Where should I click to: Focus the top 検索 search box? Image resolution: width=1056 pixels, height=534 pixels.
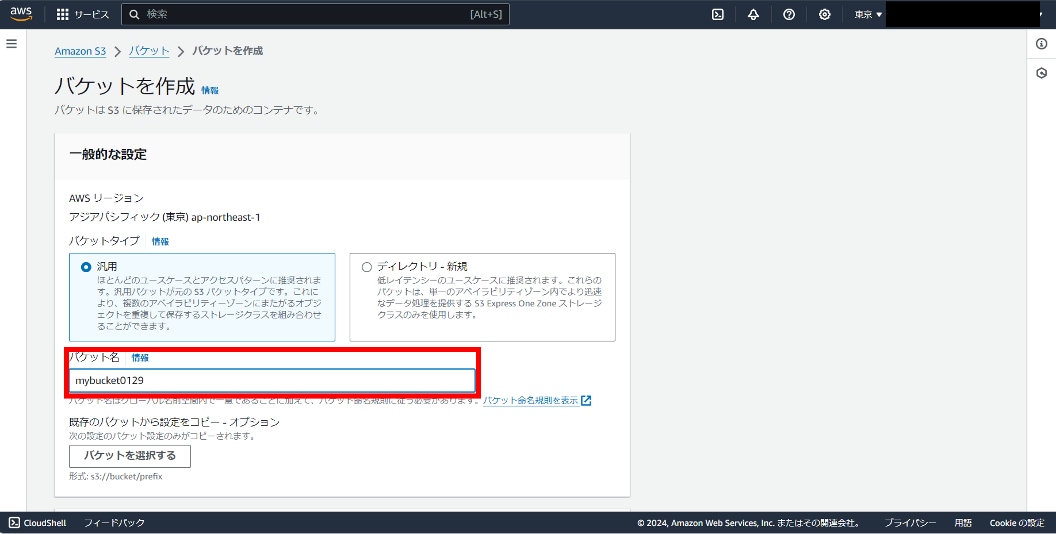click(x=315, y=14)
